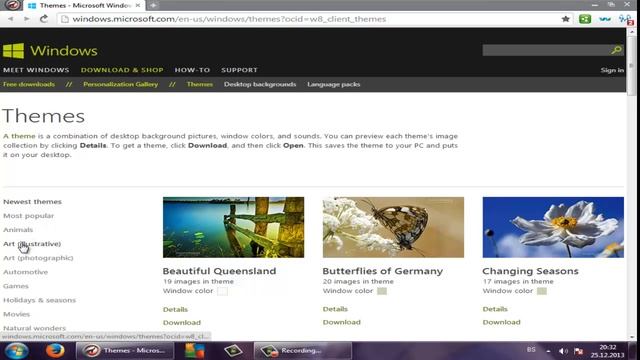Select Art (illustrative) category
This screenshot has height=360, width=640.
coord(32,244)
